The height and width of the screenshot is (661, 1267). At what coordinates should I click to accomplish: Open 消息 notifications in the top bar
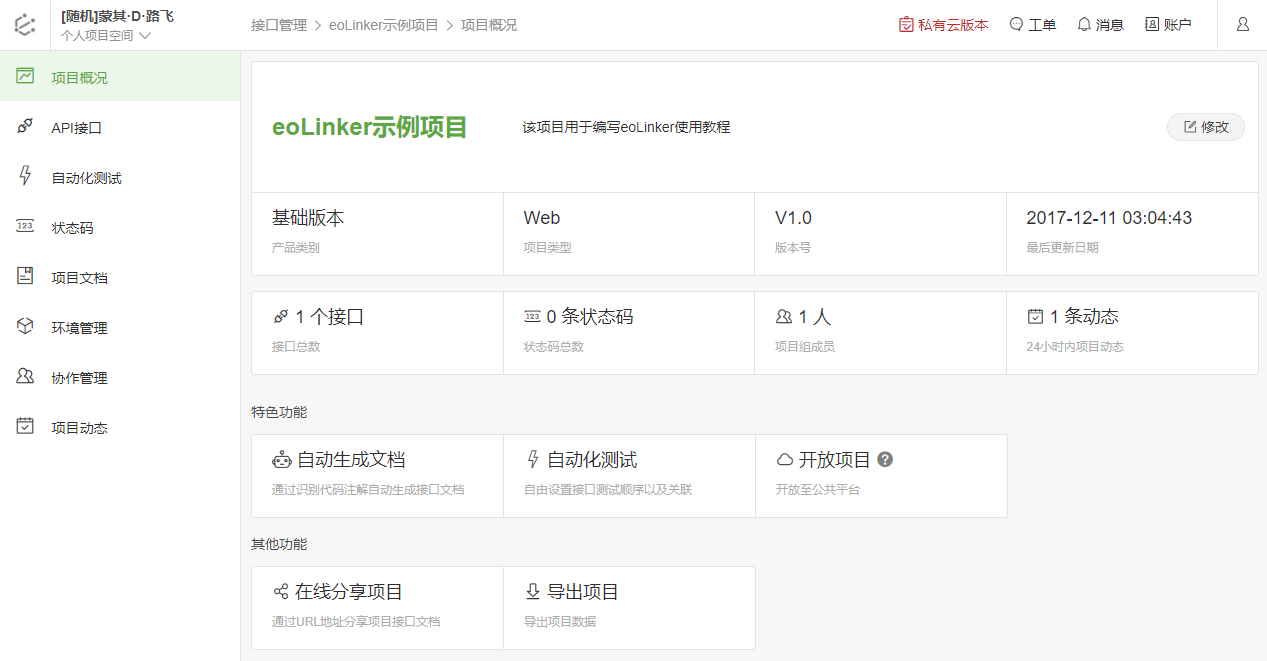pos(1100,25)
